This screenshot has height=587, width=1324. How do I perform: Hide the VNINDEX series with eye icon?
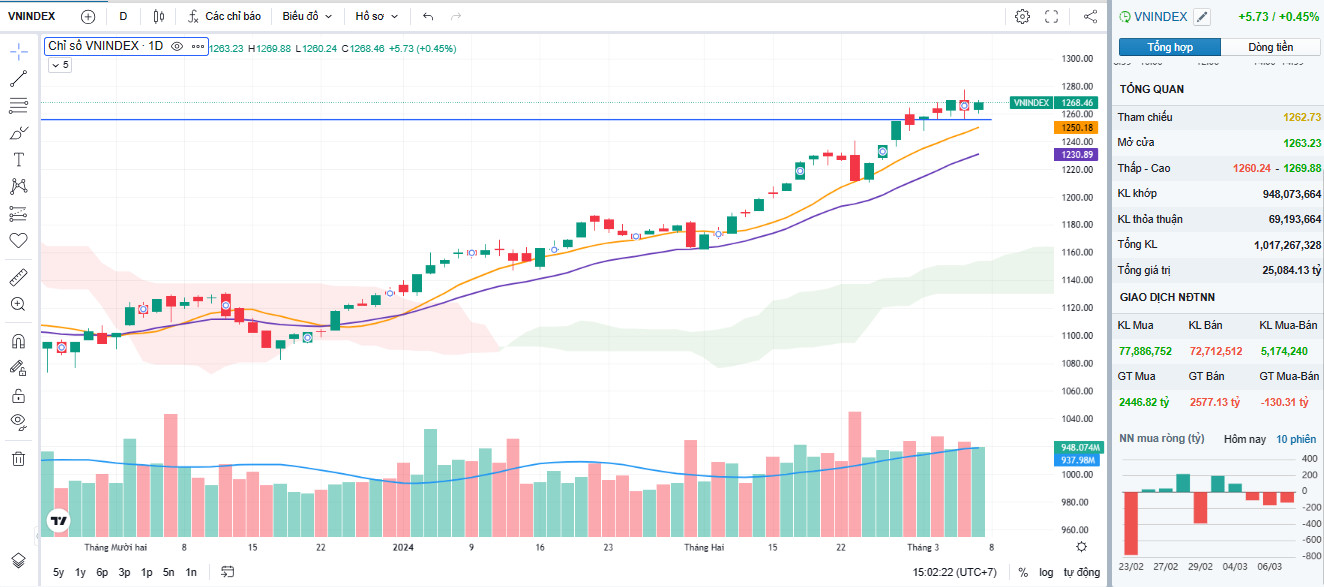point(177,46)
